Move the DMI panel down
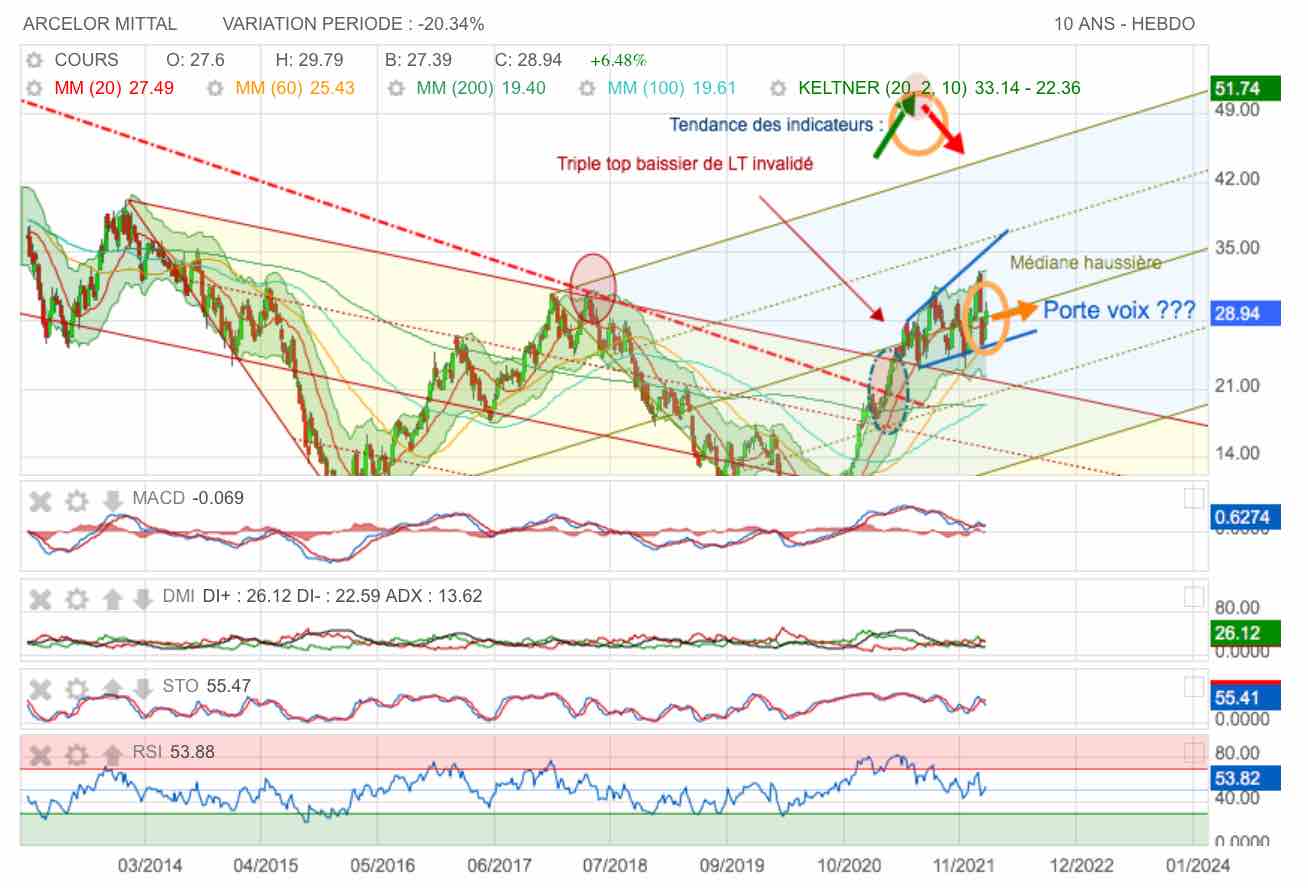 coord(143,598)
